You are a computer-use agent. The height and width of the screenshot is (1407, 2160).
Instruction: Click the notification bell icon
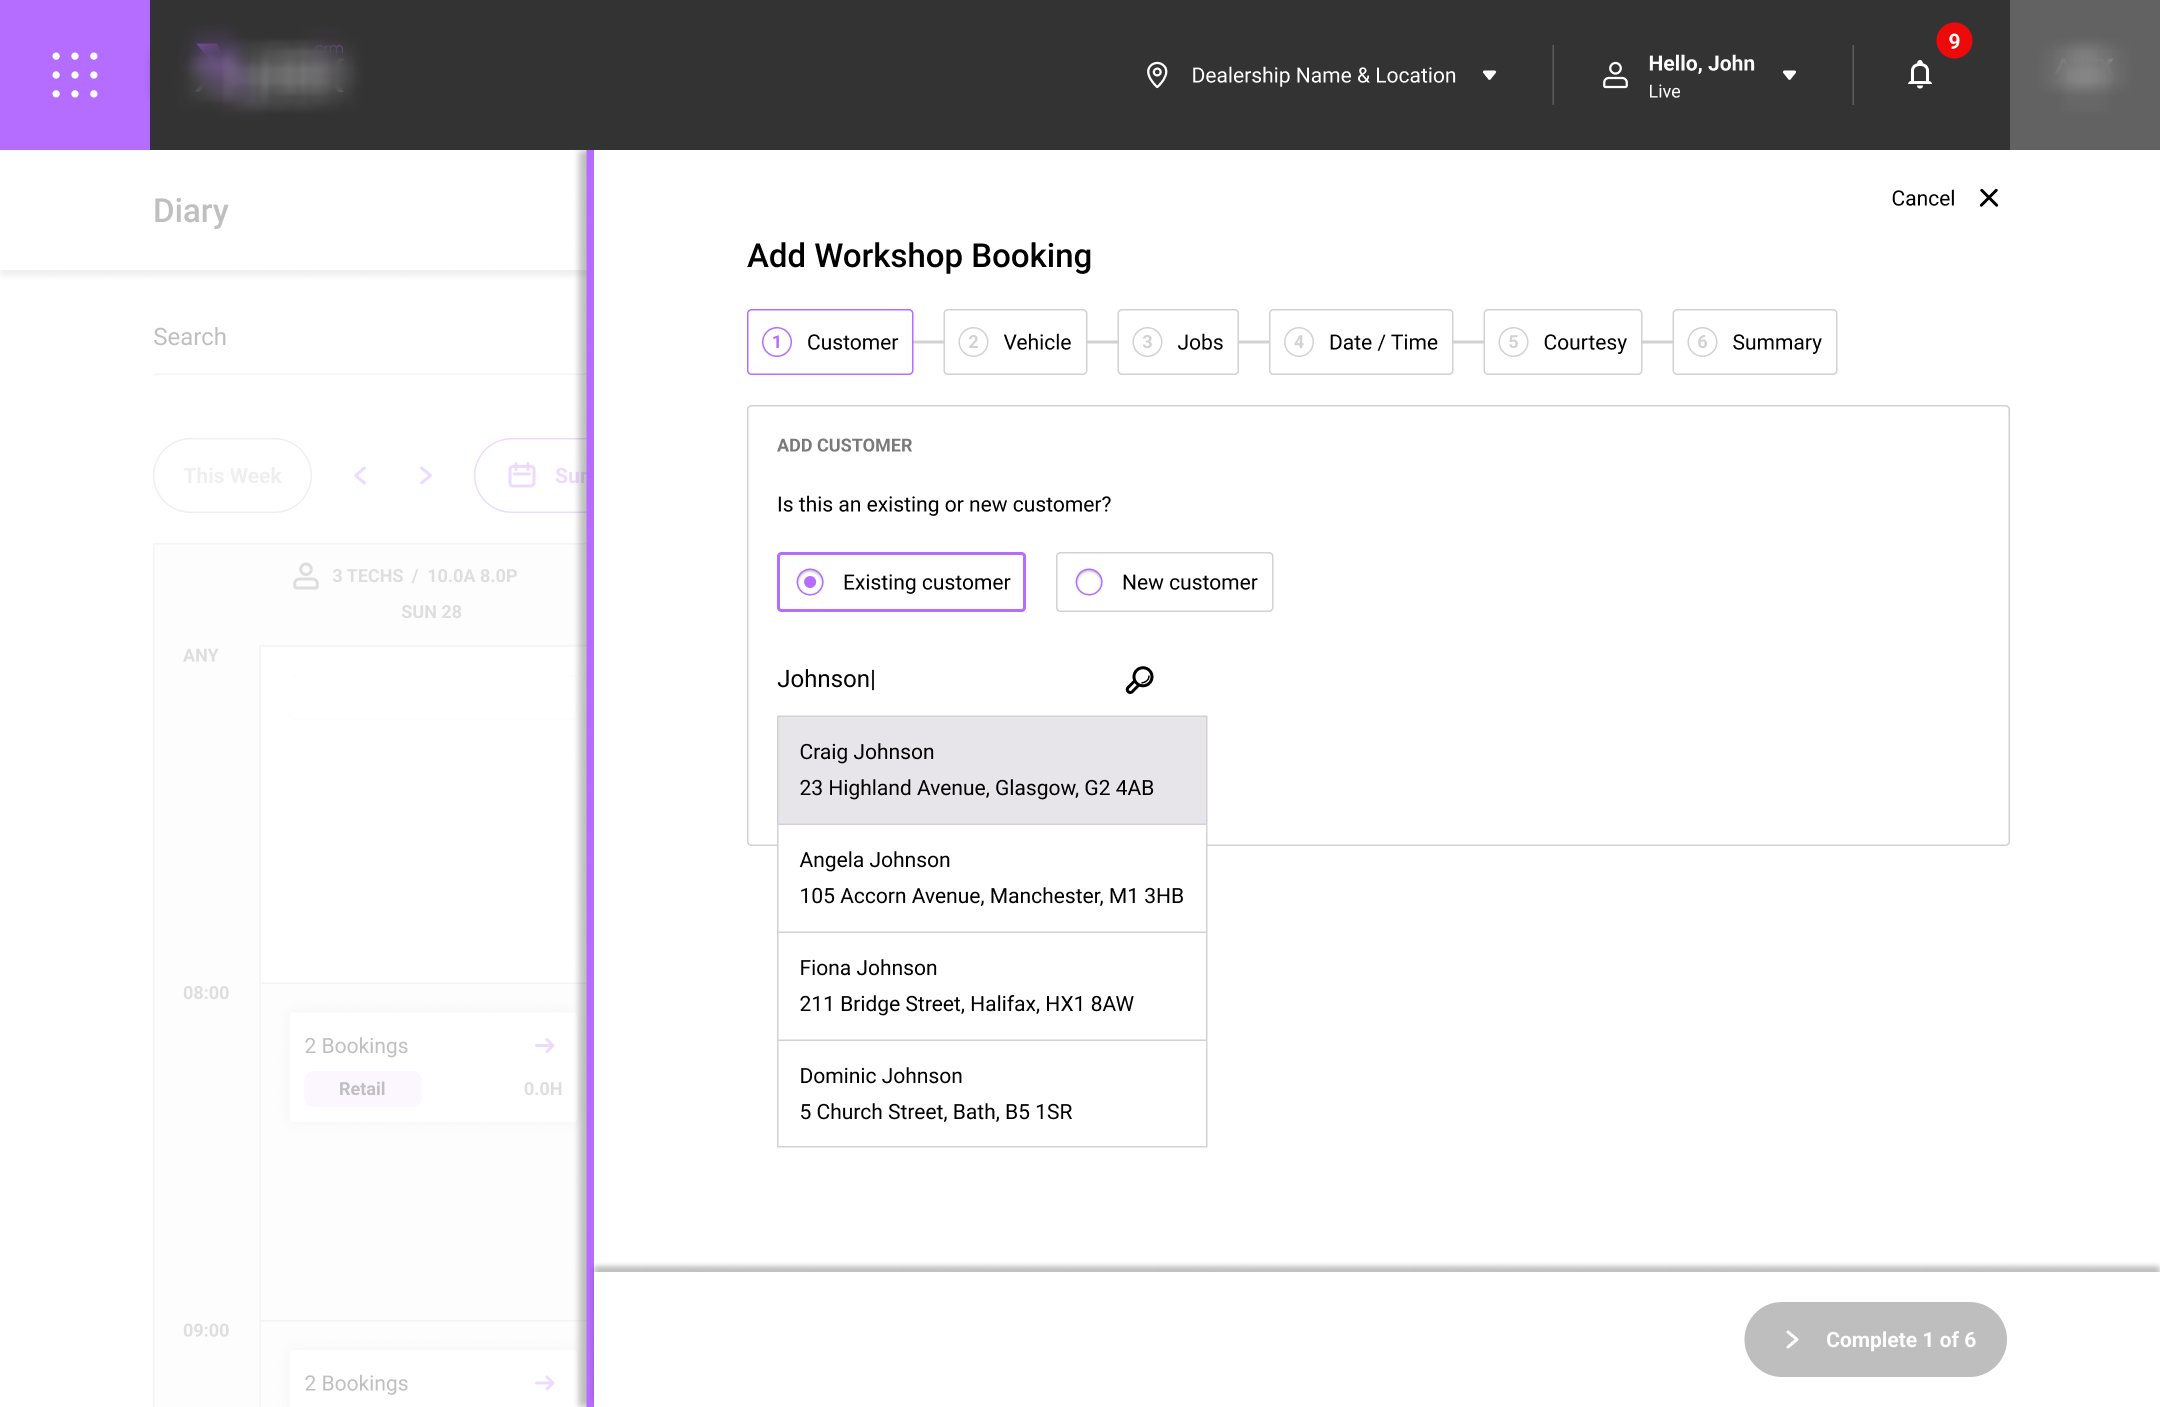[x=1919, y=75]
